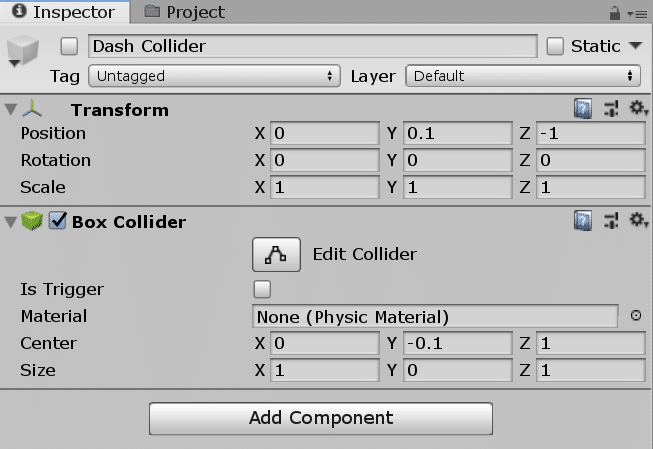Open the Inspector panel options menu
This screenshot has width=653, height=449.
pyautogui.click(x=636, y=13)
